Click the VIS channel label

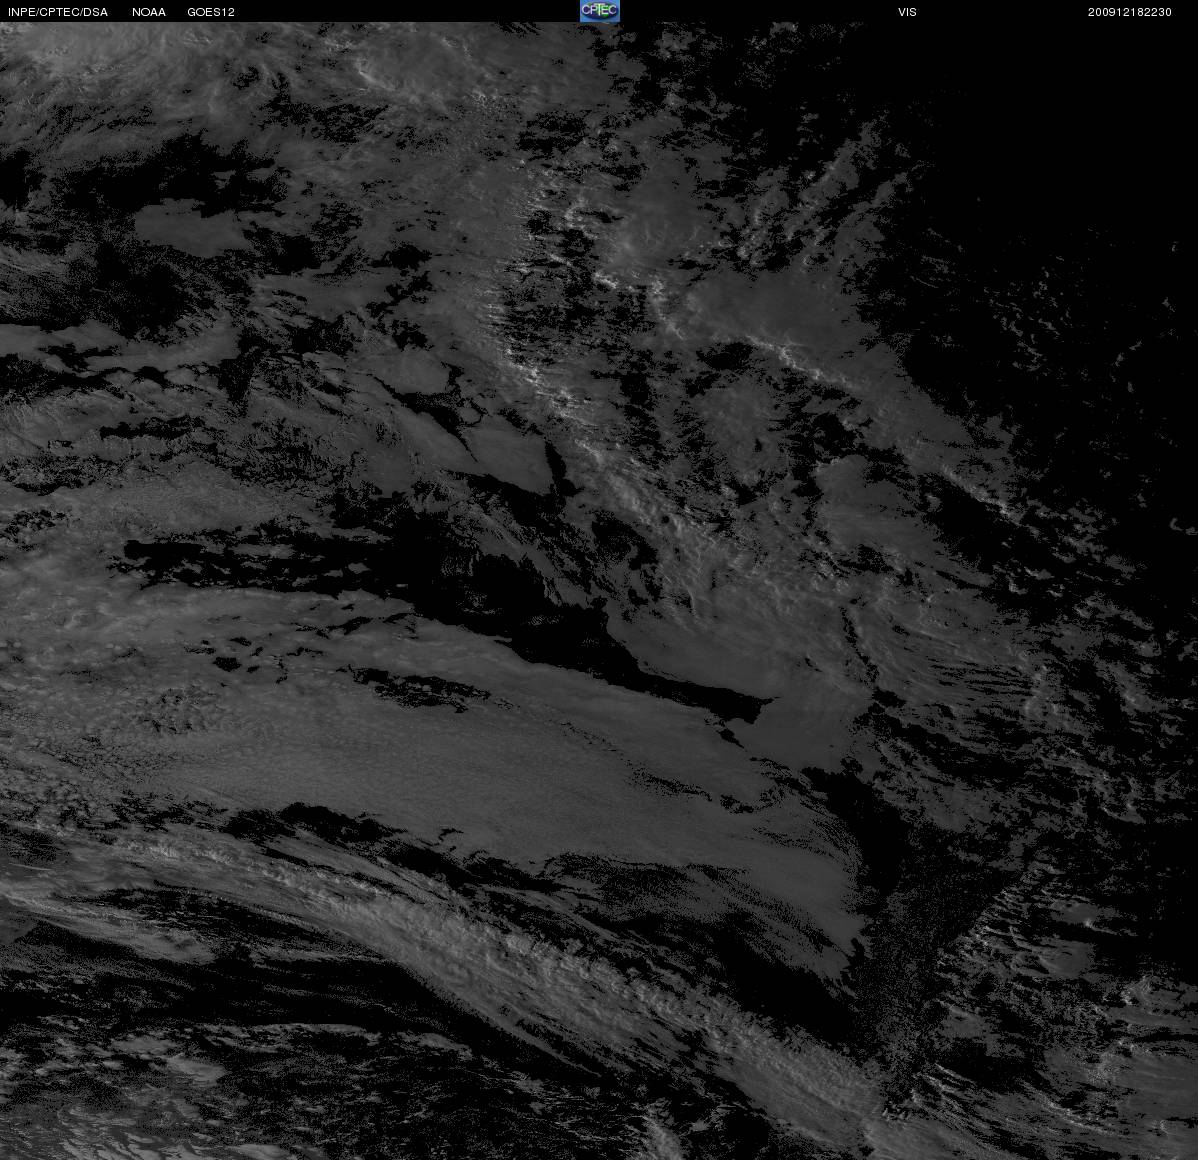coord(908,12)
